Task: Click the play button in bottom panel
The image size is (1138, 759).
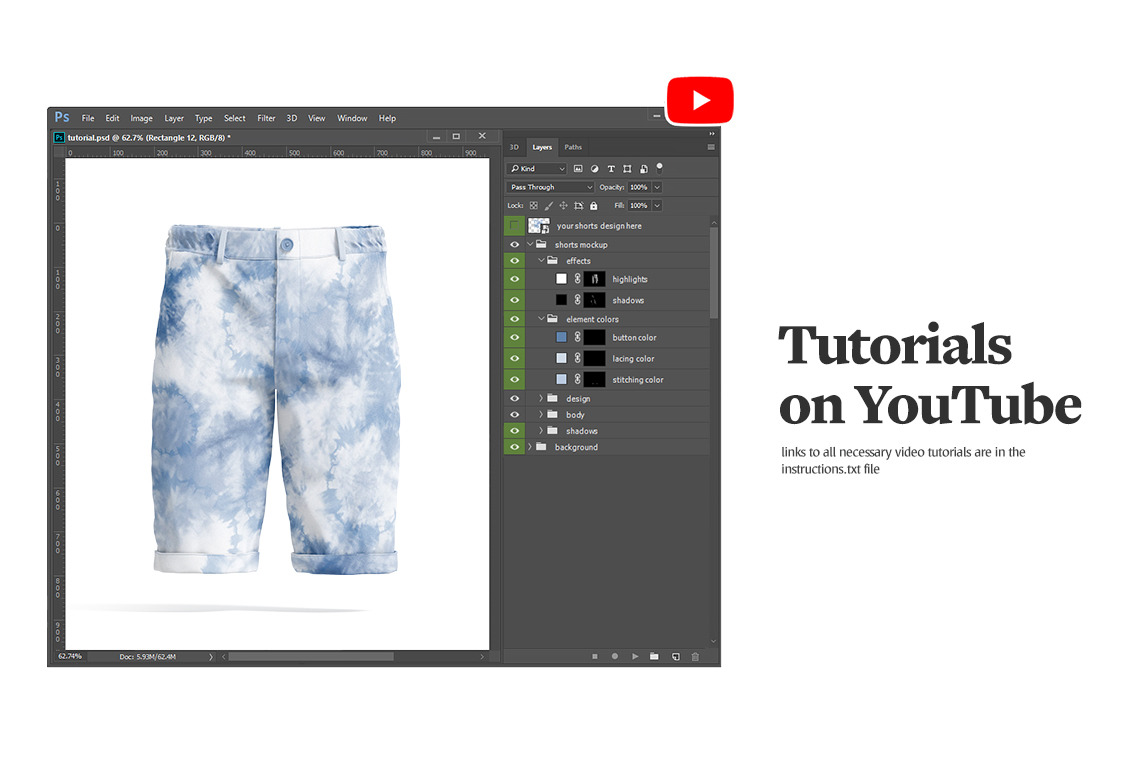Action: click(634, 657)
